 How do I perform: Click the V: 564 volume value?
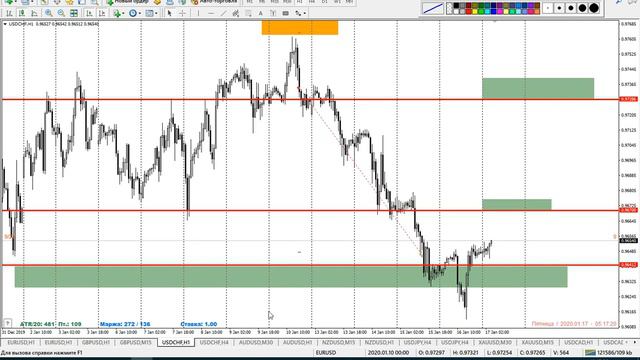[x=561, y=353]
